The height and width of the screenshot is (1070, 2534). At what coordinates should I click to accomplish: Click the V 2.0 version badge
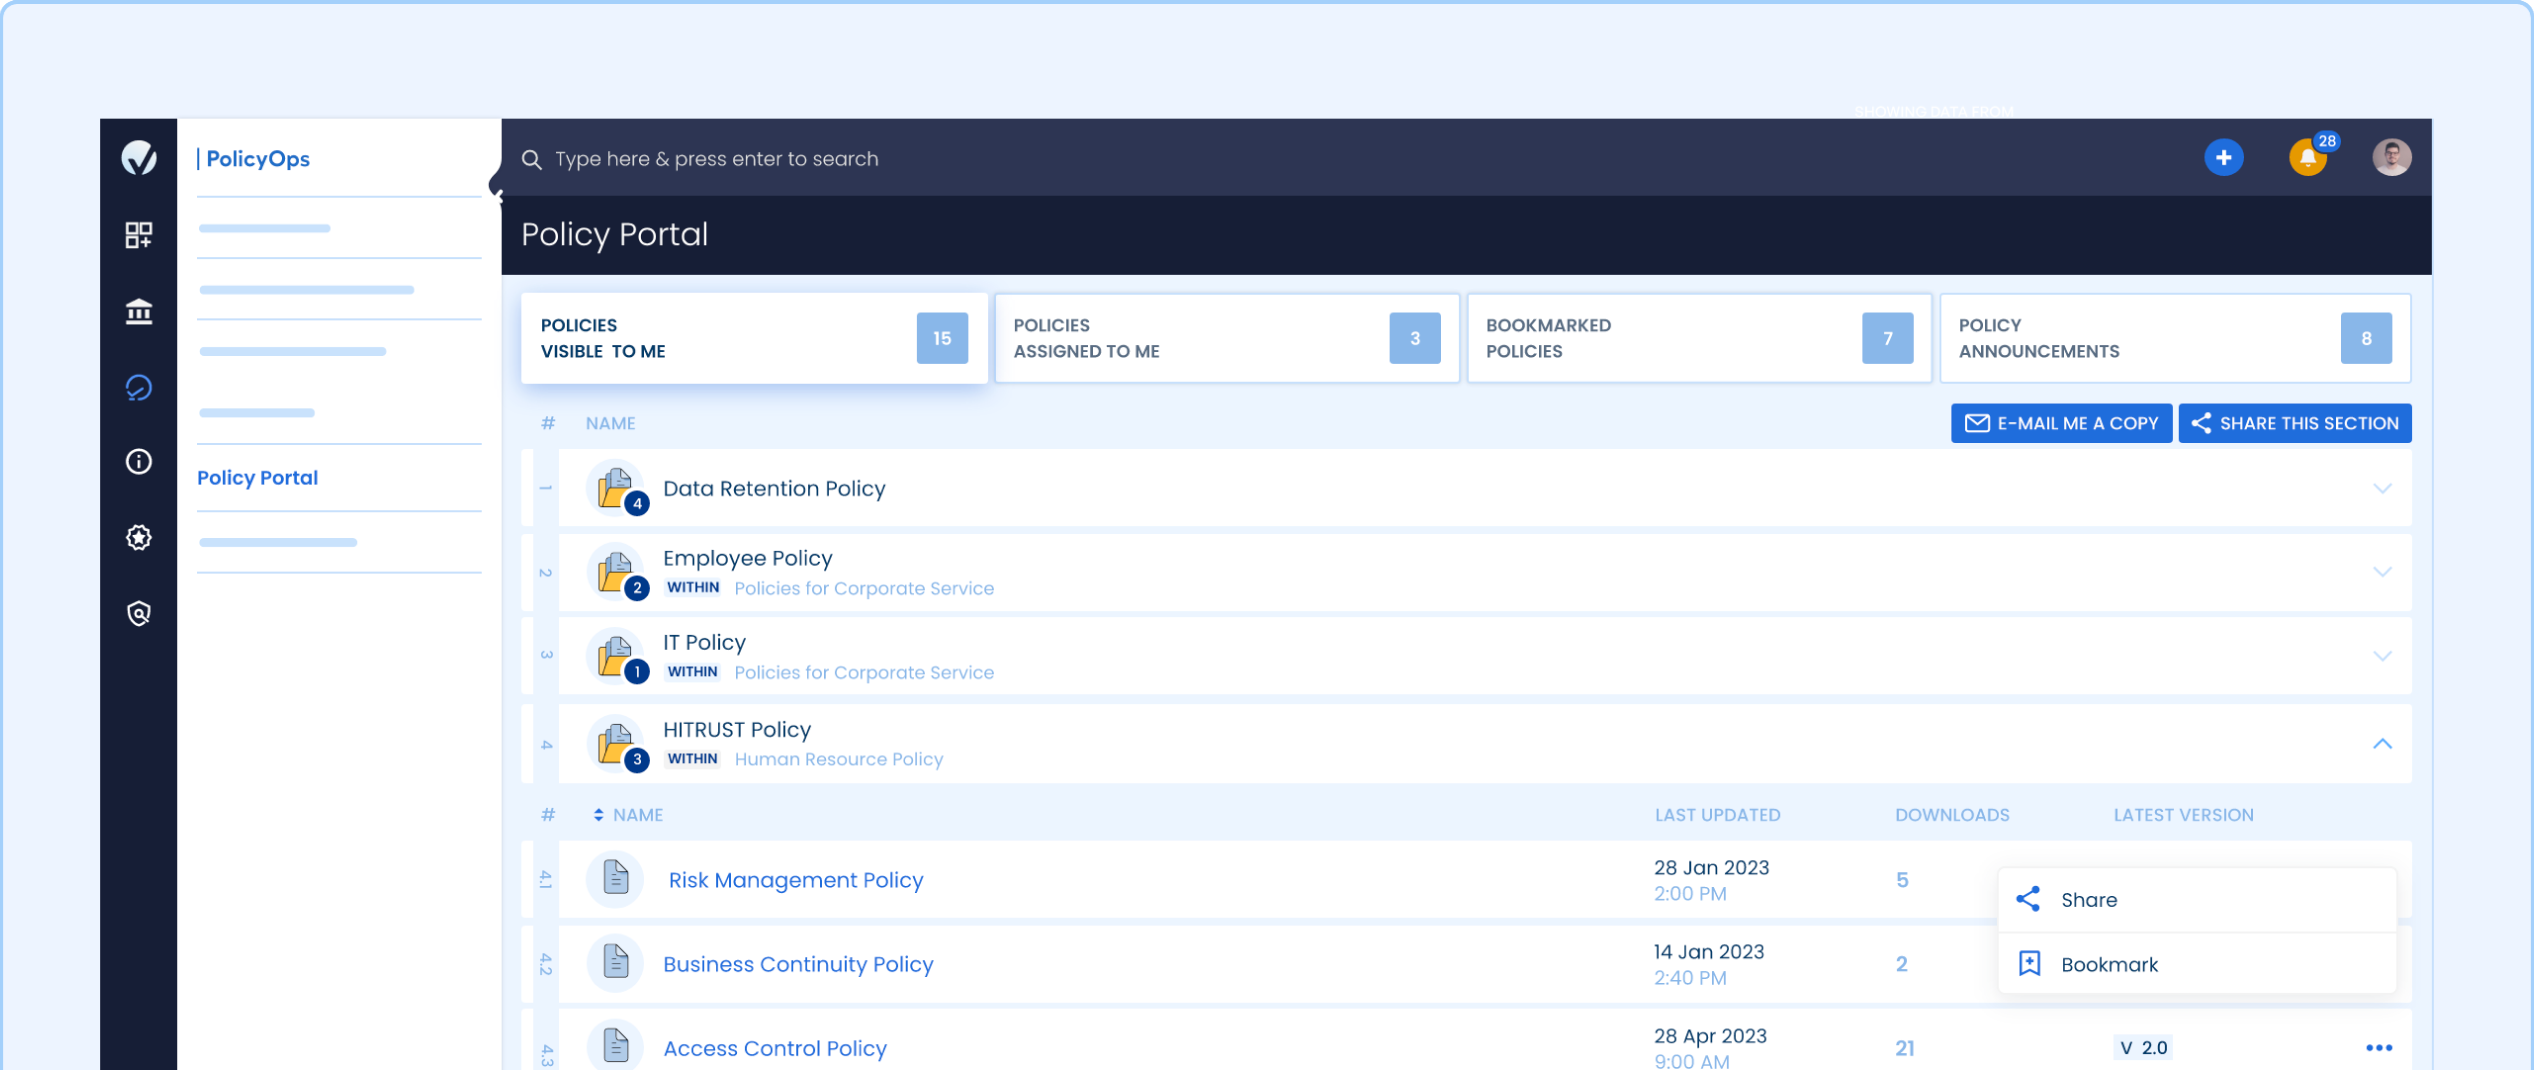(x=2142, y=1047)
